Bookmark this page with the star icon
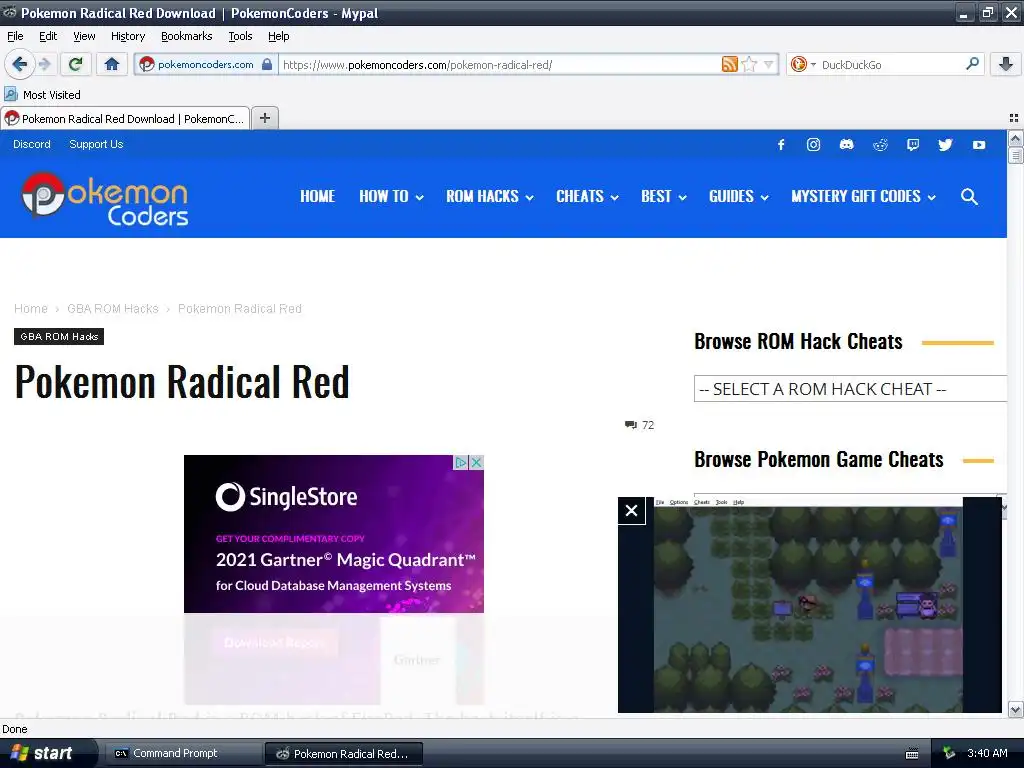1024x768 pixels. coord(749,64)
